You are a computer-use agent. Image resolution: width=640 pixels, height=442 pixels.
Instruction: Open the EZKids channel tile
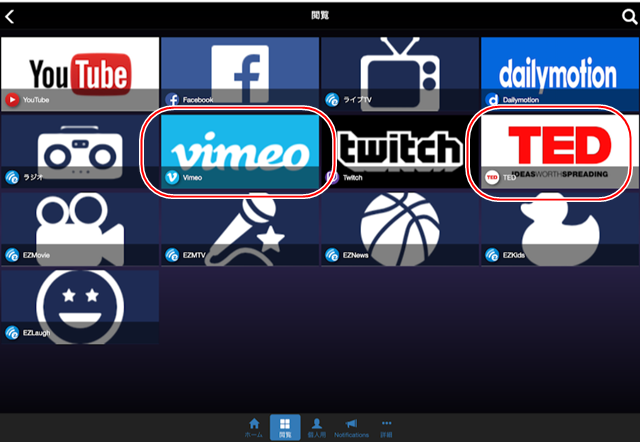pyautogui.click(x=560, y=229)
